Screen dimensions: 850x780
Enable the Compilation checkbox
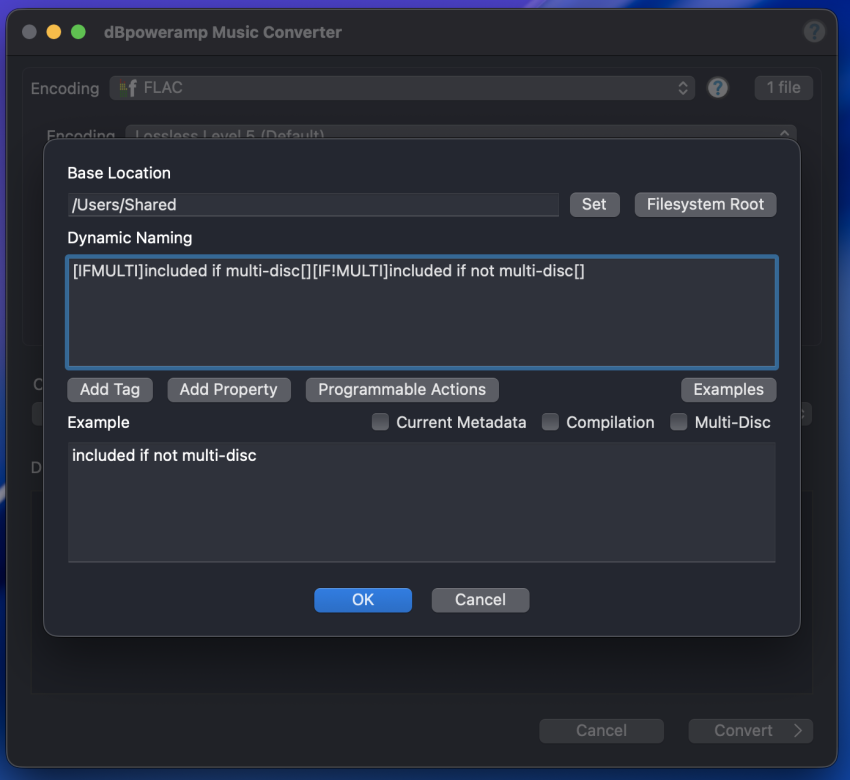[550, 422]
